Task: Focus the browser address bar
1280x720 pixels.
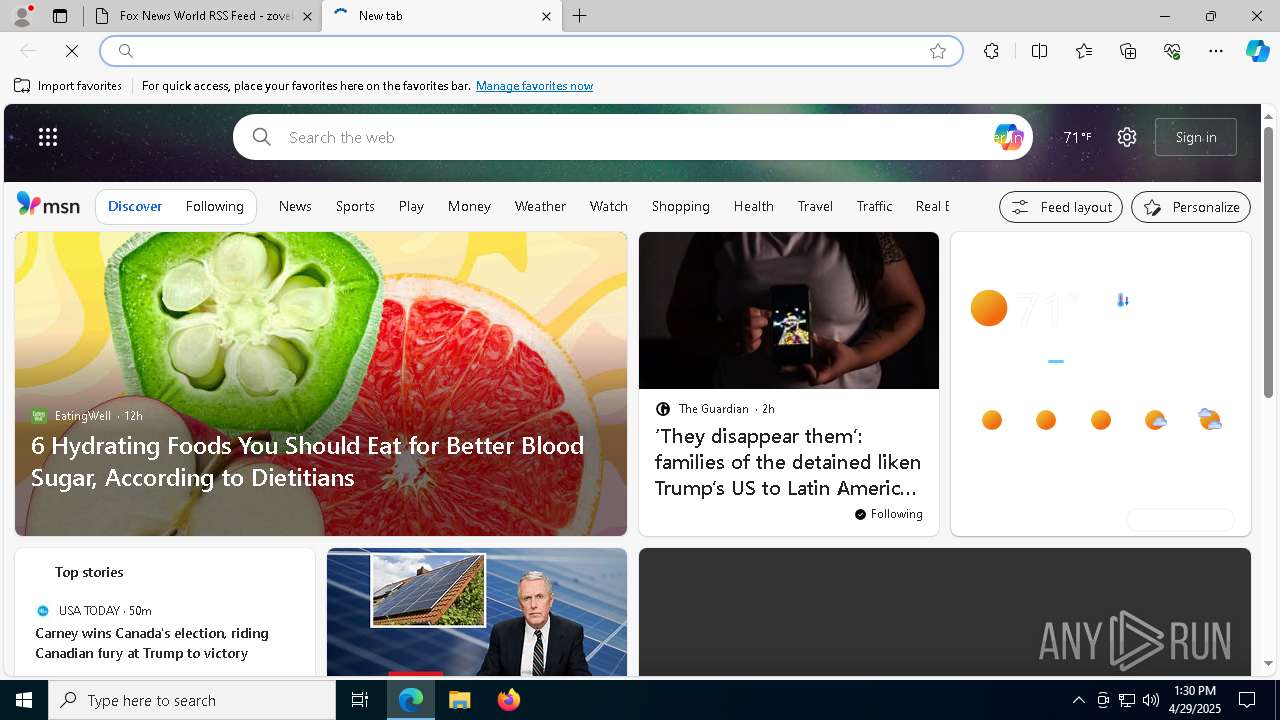Action: [531, 51]
